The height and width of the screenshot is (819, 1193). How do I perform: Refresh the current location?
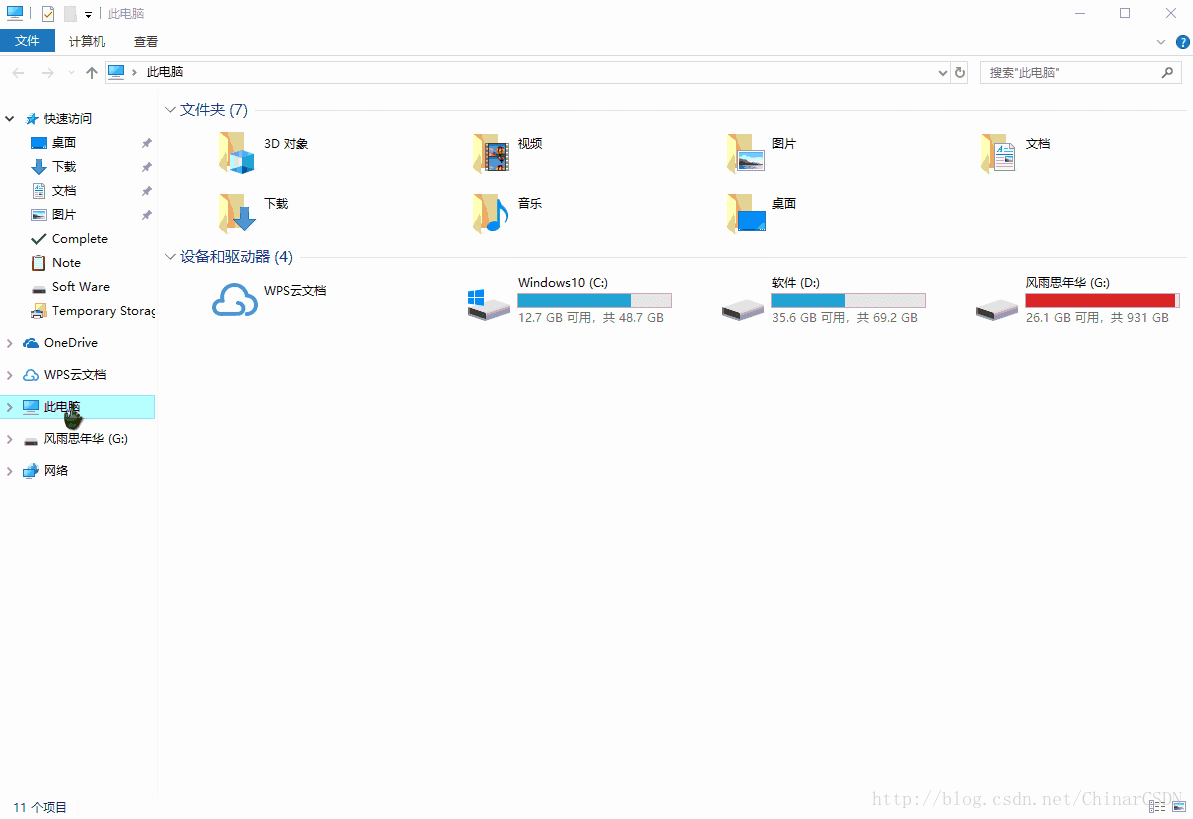(959, 72)
